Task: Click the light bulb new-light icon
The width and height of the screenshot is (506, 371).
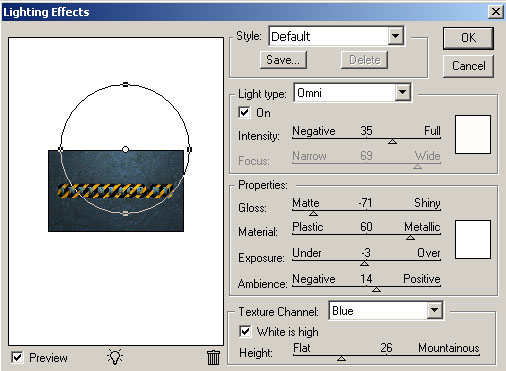Action: tap(115, 357)
